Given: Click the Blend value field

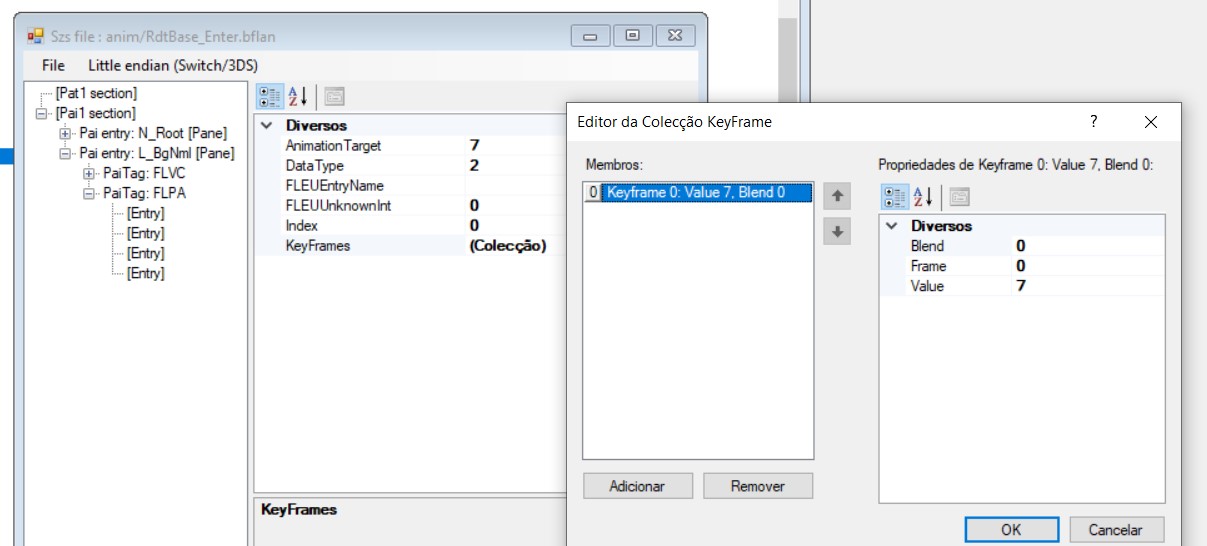Looking at the screenshot, I should point(1088,246).
